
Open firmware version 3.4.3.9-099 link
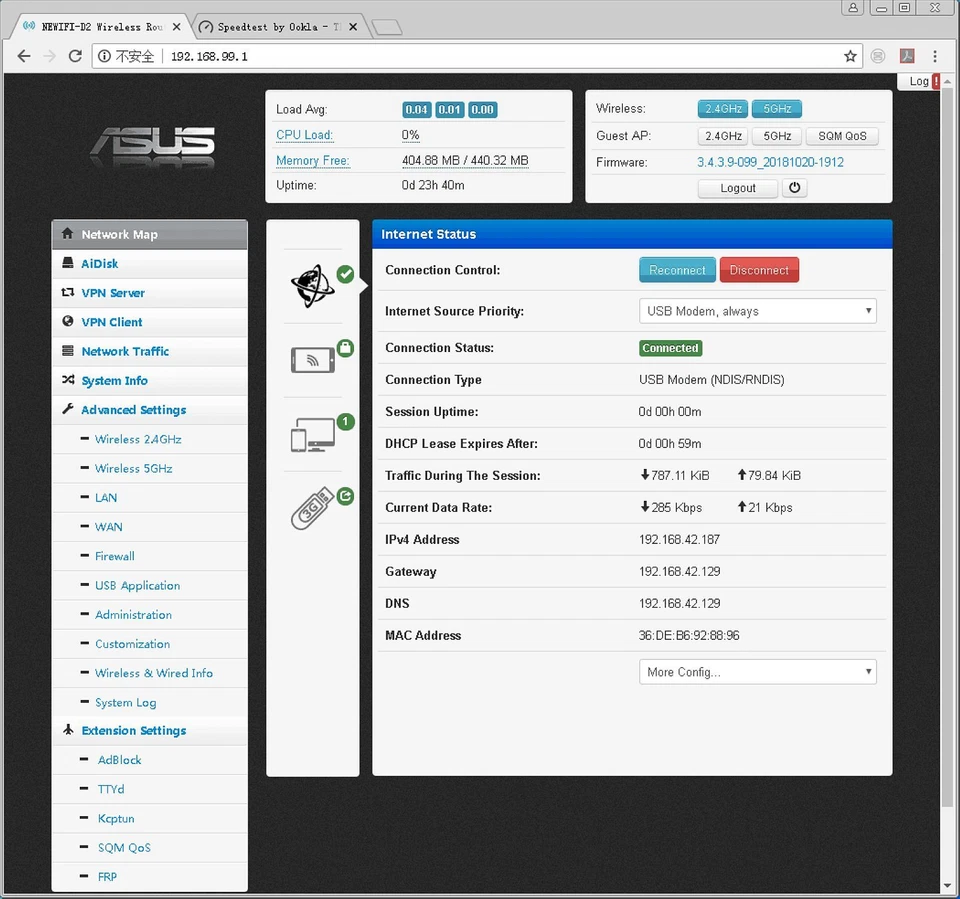pyautogui.click(x=770, y=162)
